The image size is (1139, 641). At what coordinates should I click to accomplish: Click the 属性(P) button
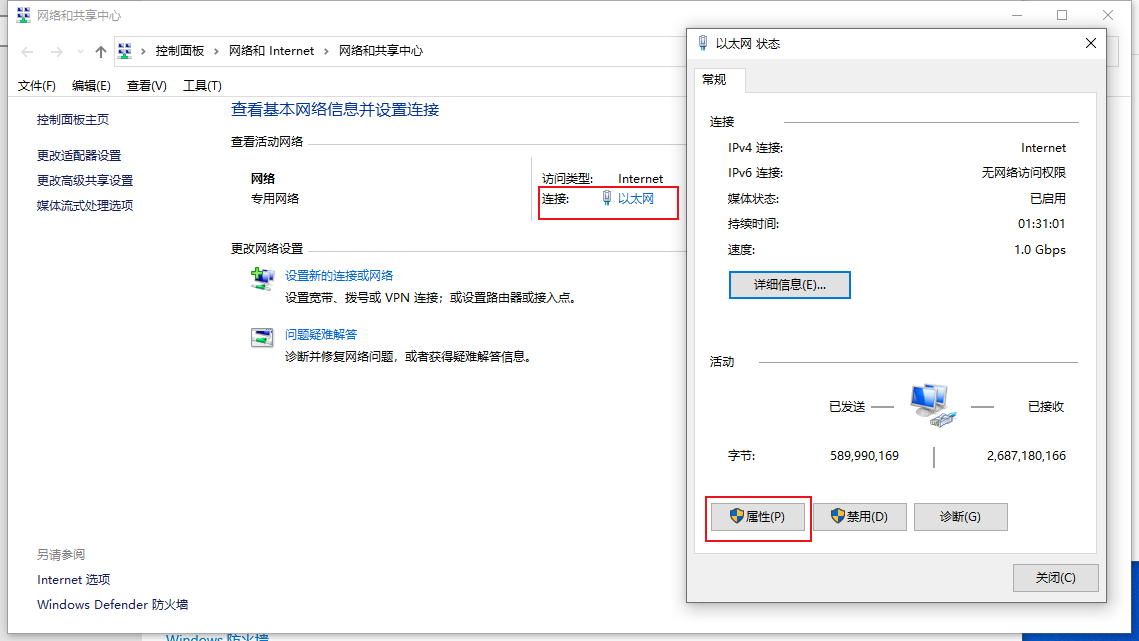coord(757,517)
